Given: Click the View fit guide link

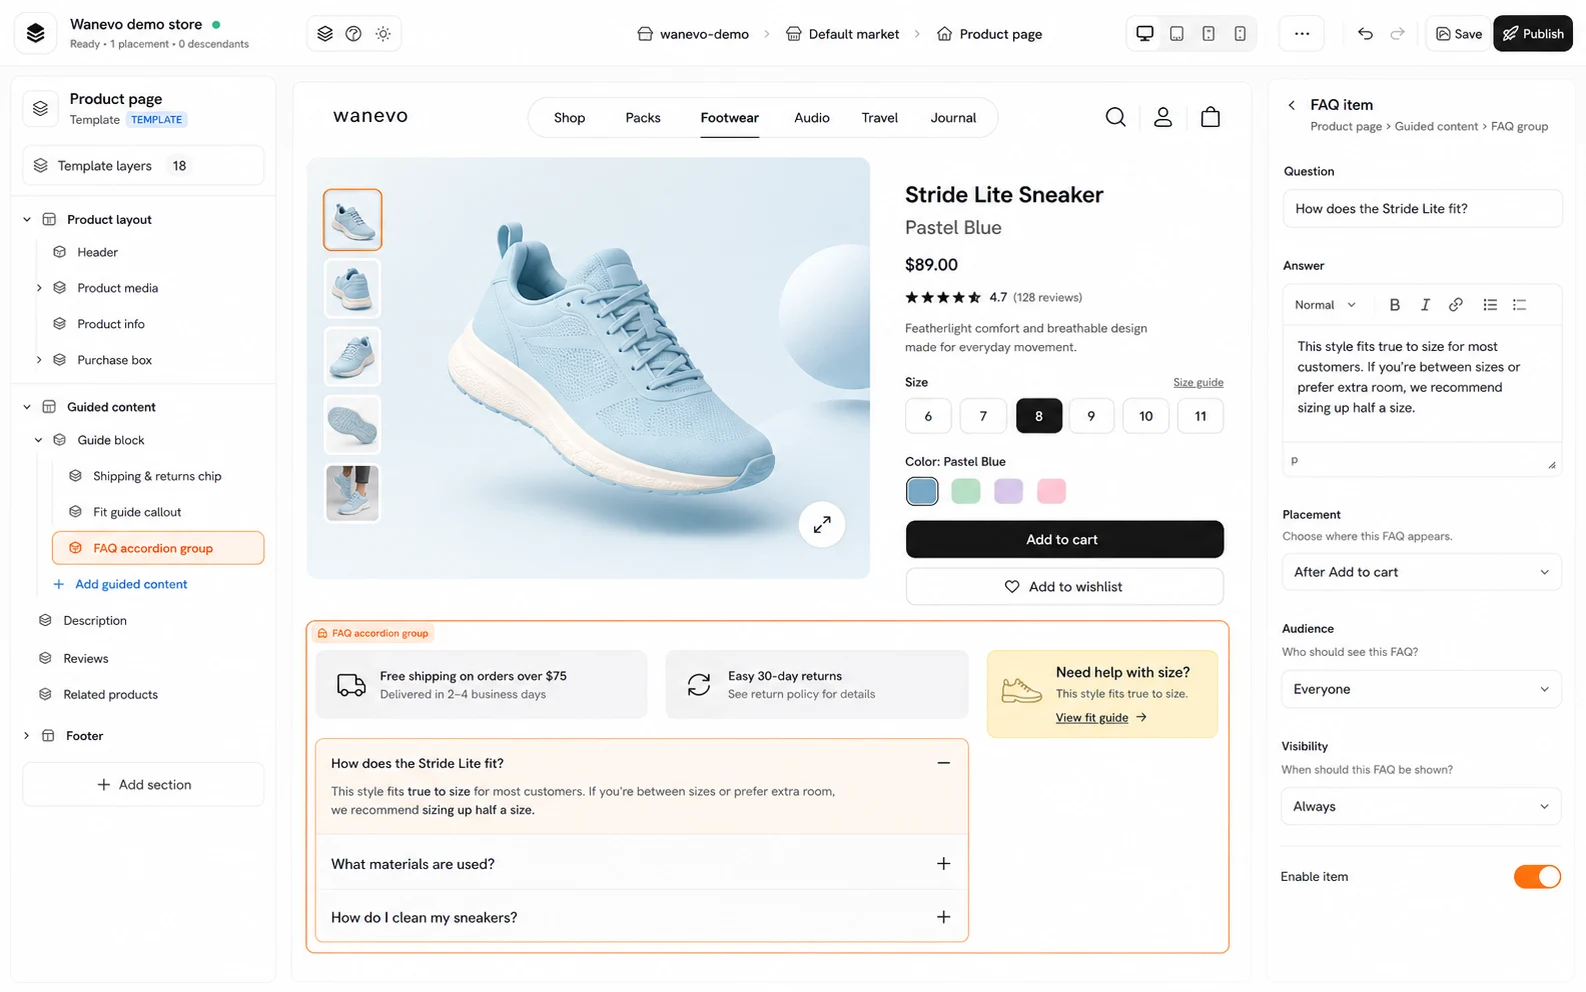Looking at the screenshot, I should (1092, 718).
